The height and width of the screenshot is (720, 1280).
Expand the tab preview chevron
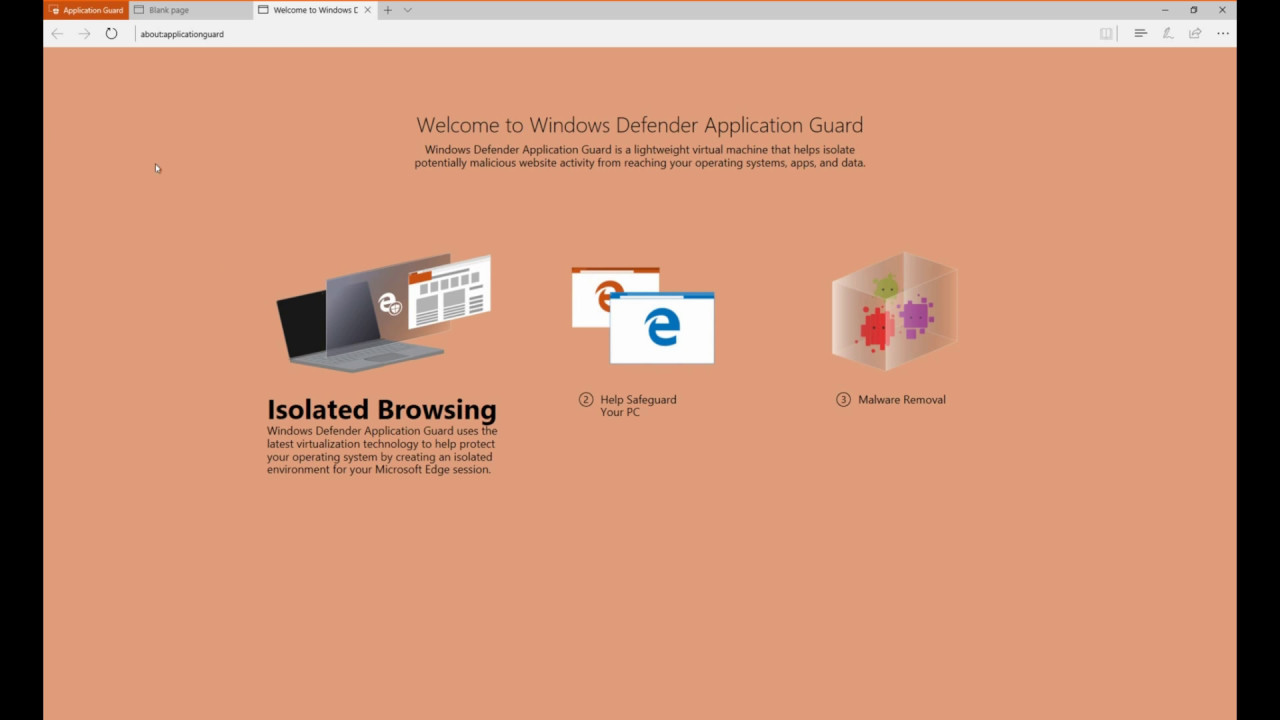(x=407, y=10)
